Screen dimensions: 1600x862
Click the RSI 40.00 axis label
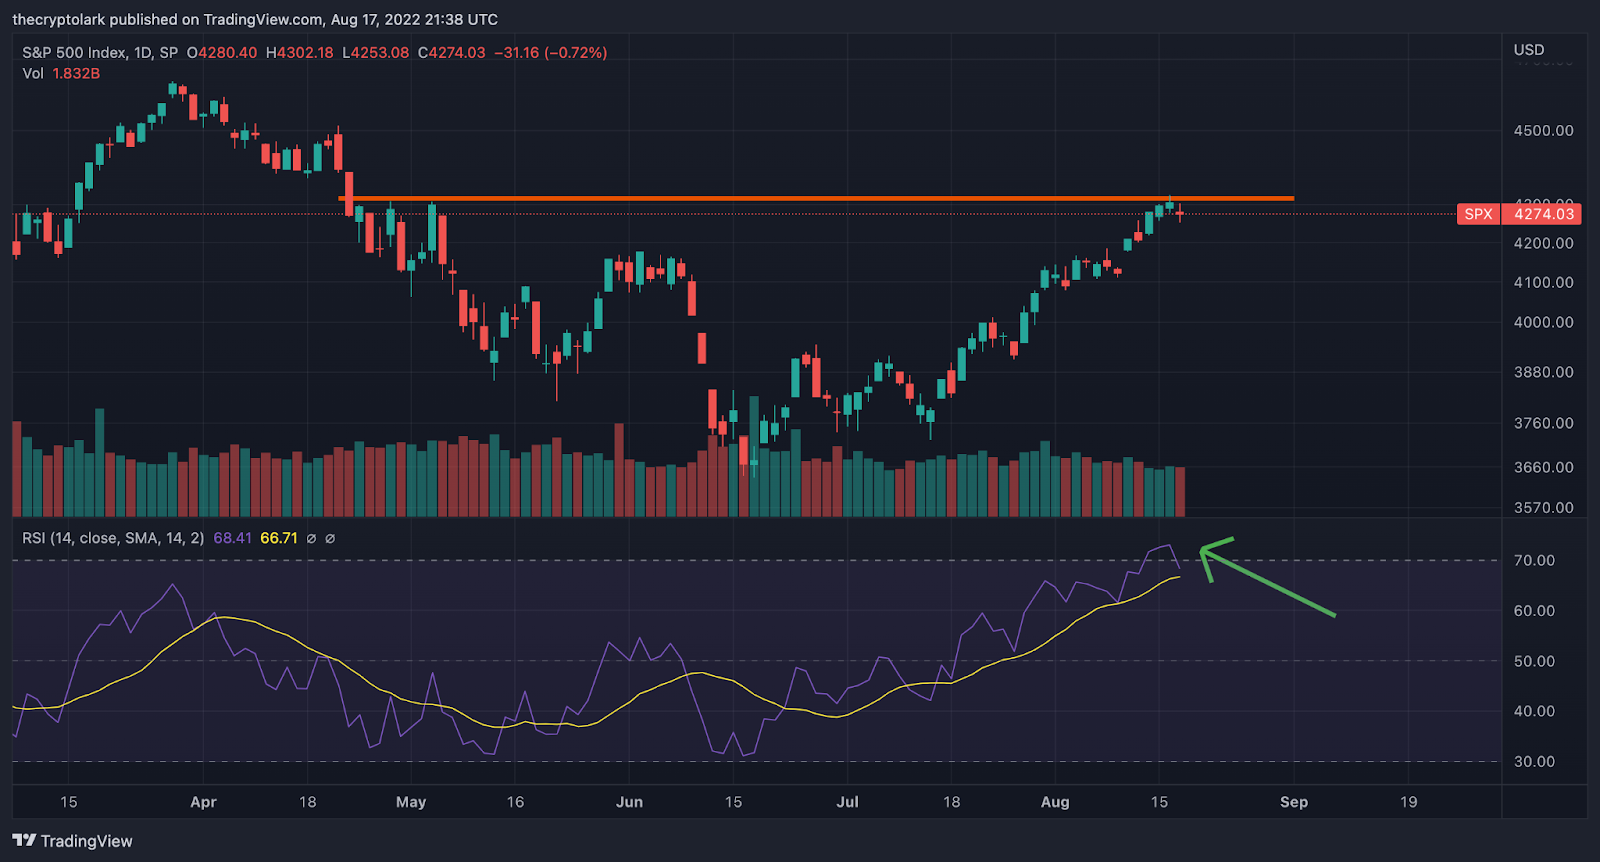(x=1534, y=711)
